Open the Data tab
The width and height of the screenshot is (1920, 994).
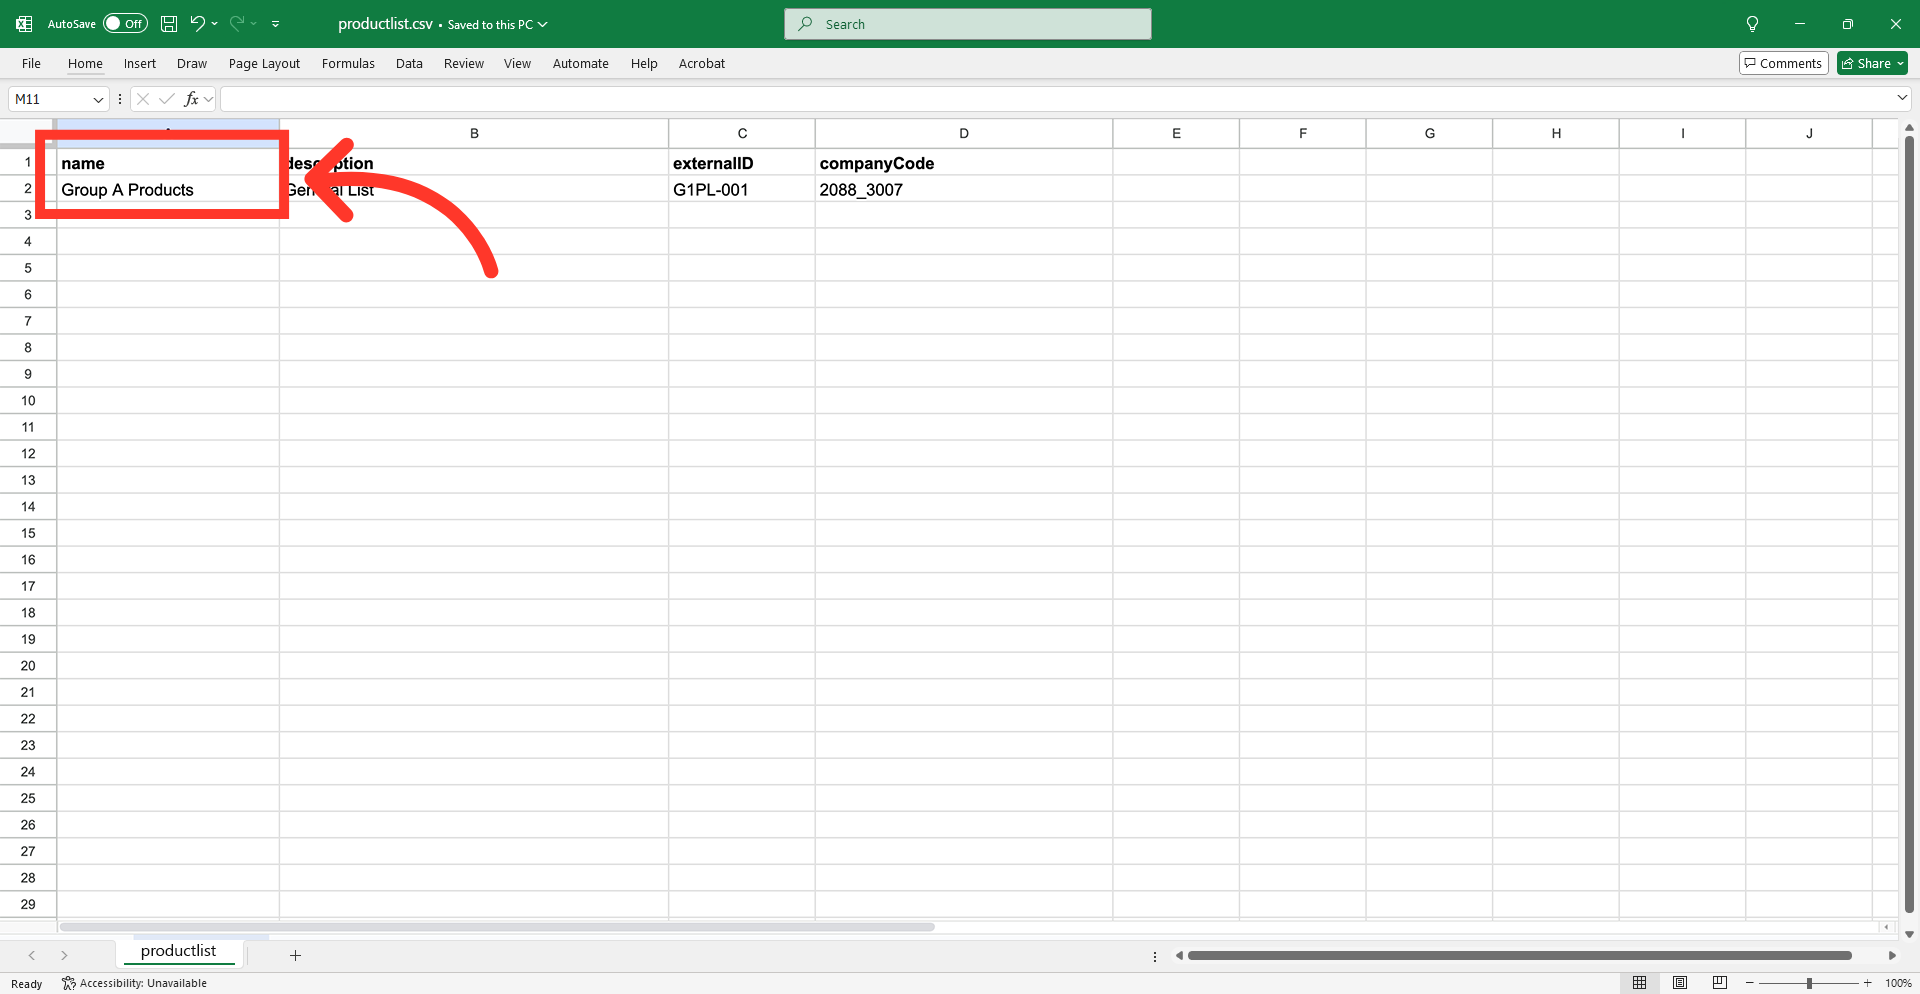[x=409, y=63]
